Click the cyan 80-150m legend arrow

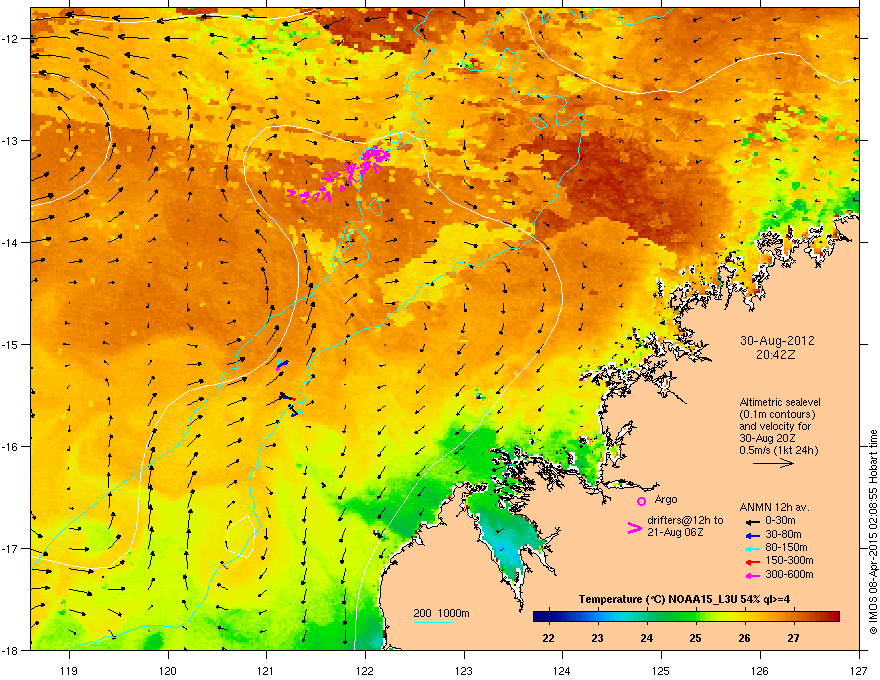click(753, 549)
